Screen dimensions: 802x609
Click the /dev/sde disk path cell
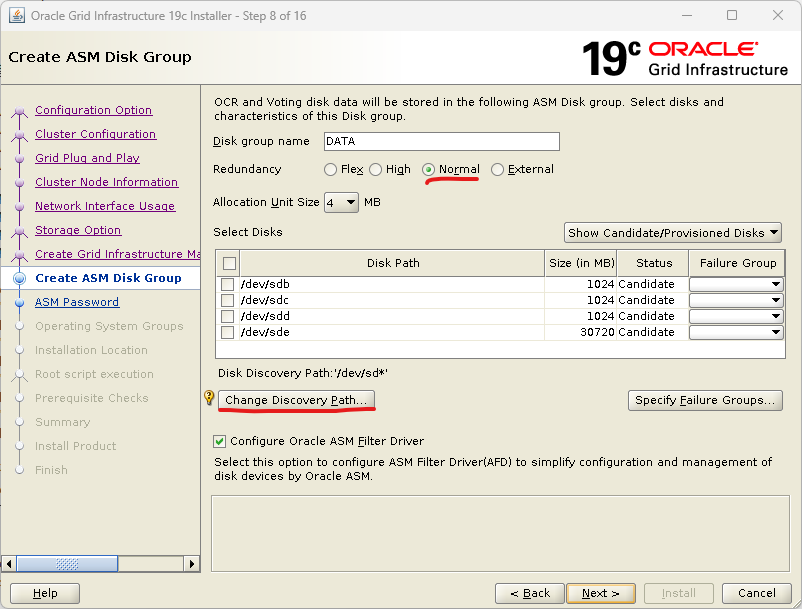(x=392, y=332)
